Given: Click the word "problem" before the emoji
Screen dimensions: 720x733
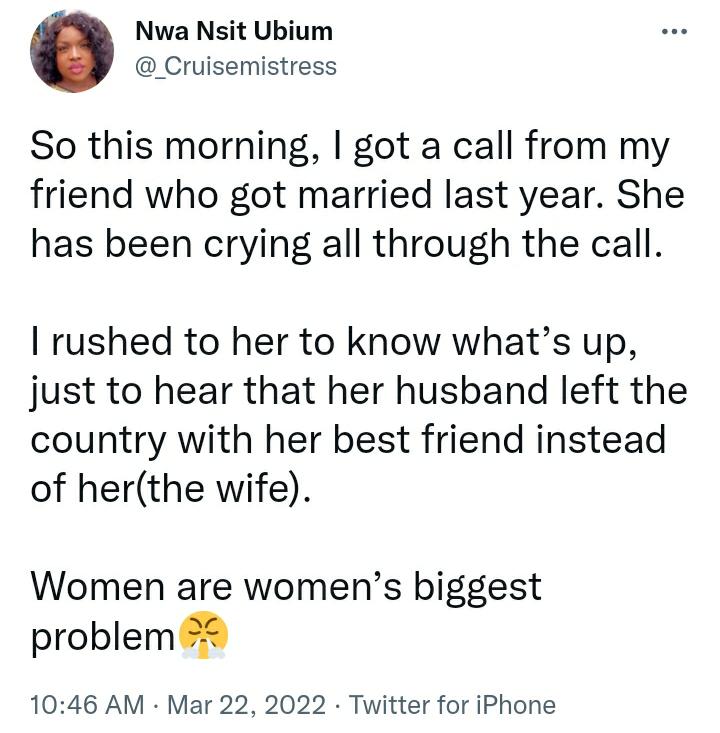Looking at the screenshot, I should point(103,638).
